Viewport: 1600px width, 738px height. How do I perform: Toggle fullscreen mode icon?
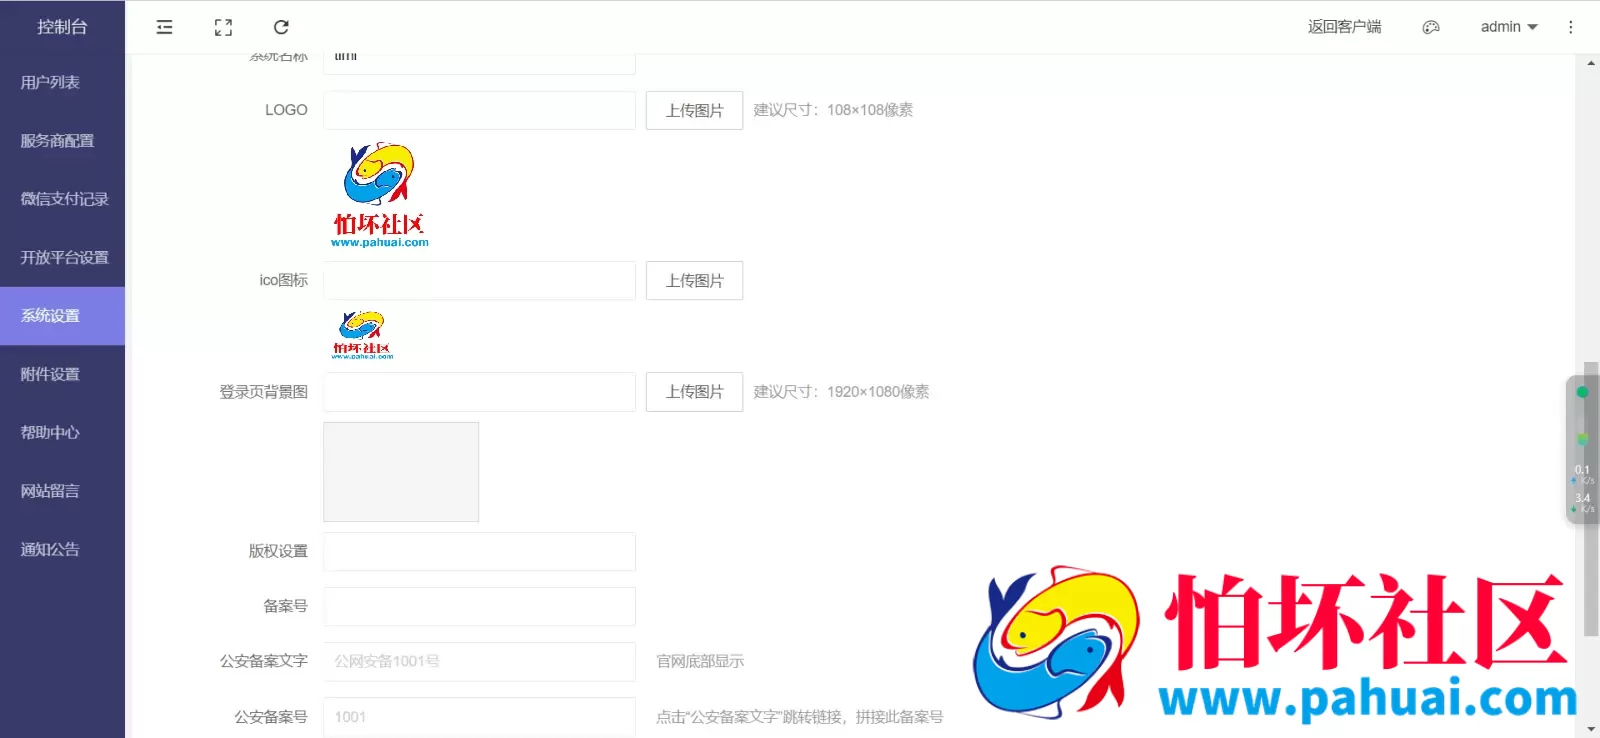(223, 27)
